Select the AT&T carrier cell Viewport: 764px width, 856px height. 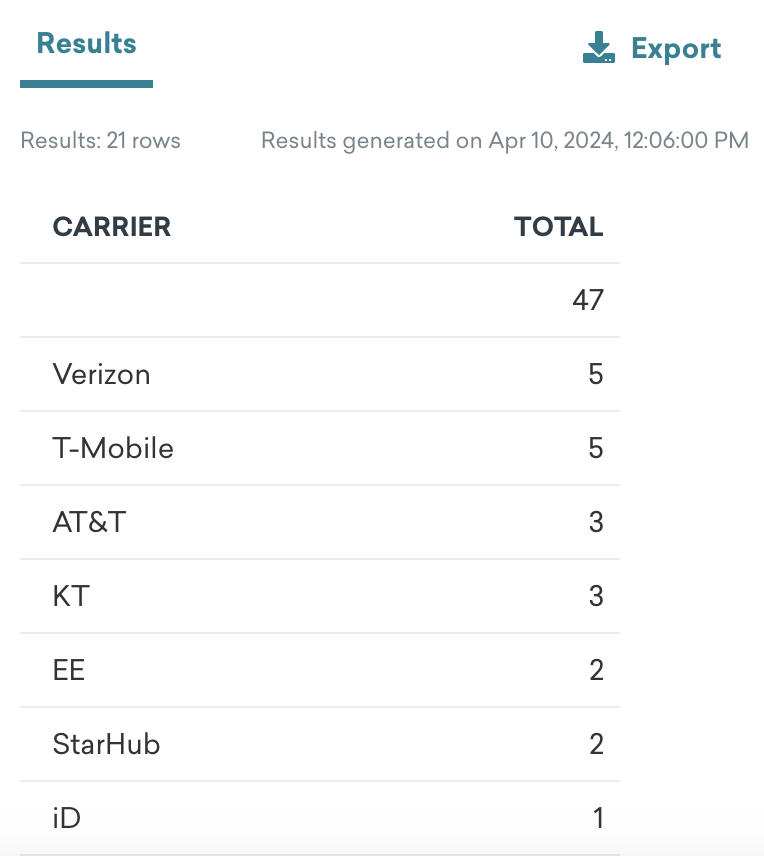point(90,522)
